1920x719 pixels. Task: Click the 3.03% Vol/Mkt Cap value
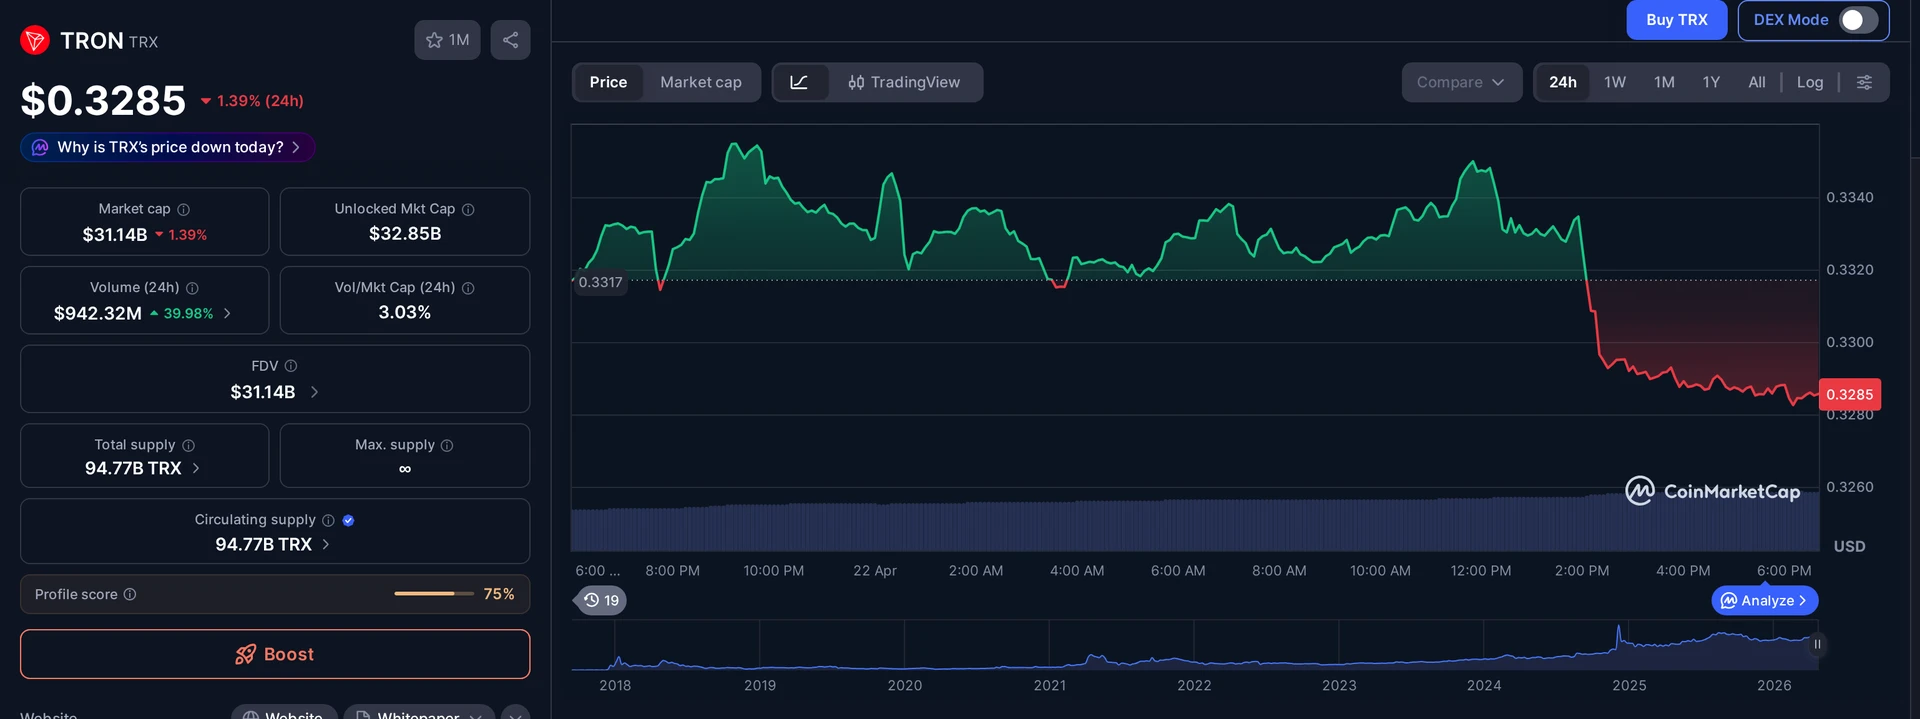tap(405, 313)
